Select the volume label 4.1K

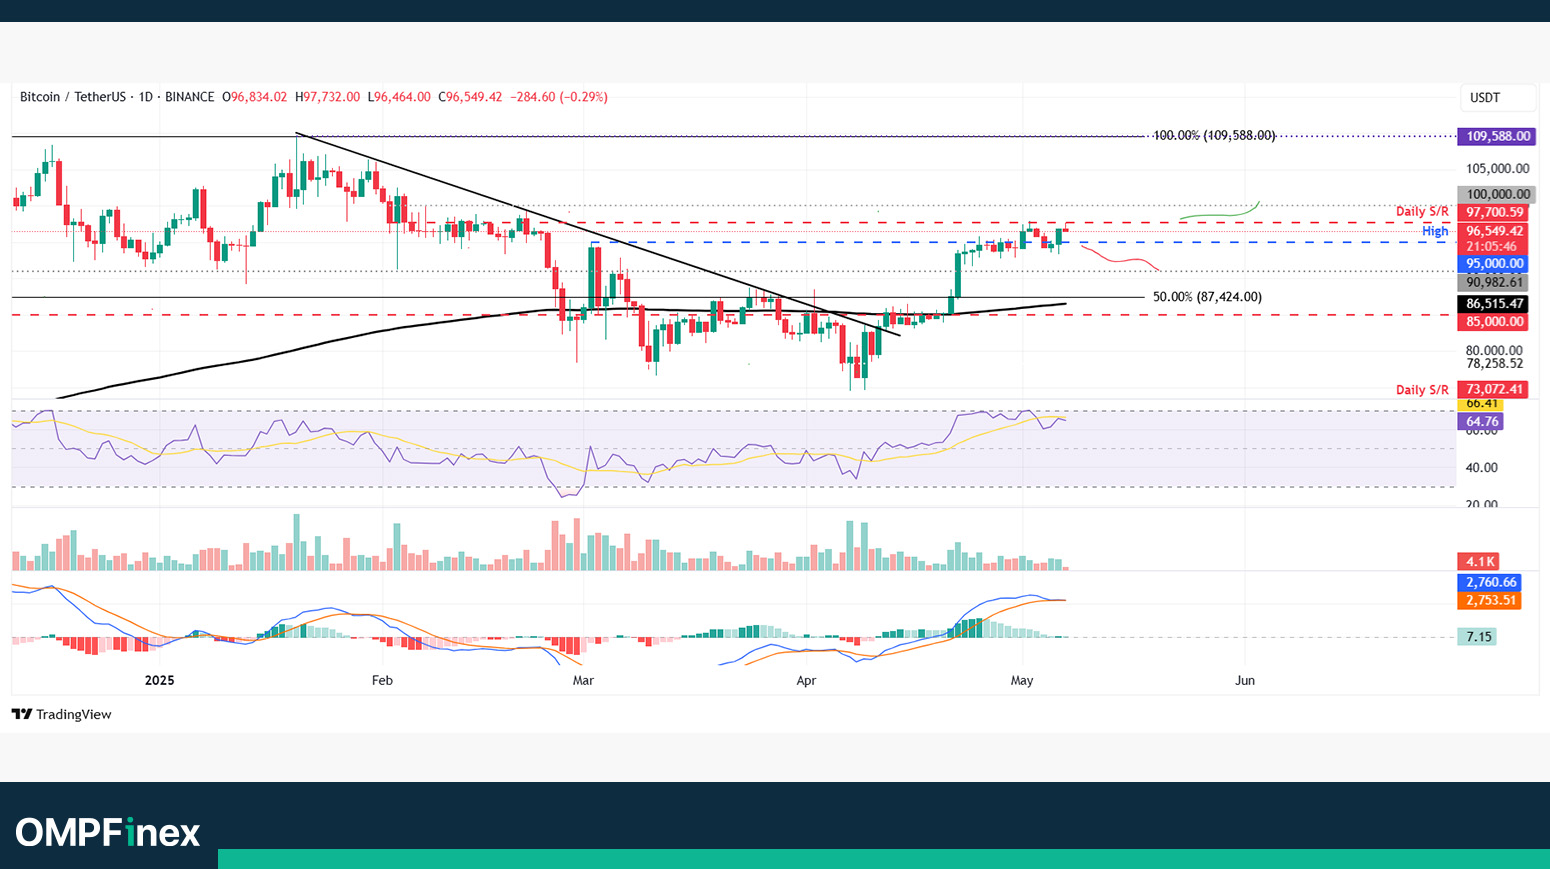point(1477,561)
